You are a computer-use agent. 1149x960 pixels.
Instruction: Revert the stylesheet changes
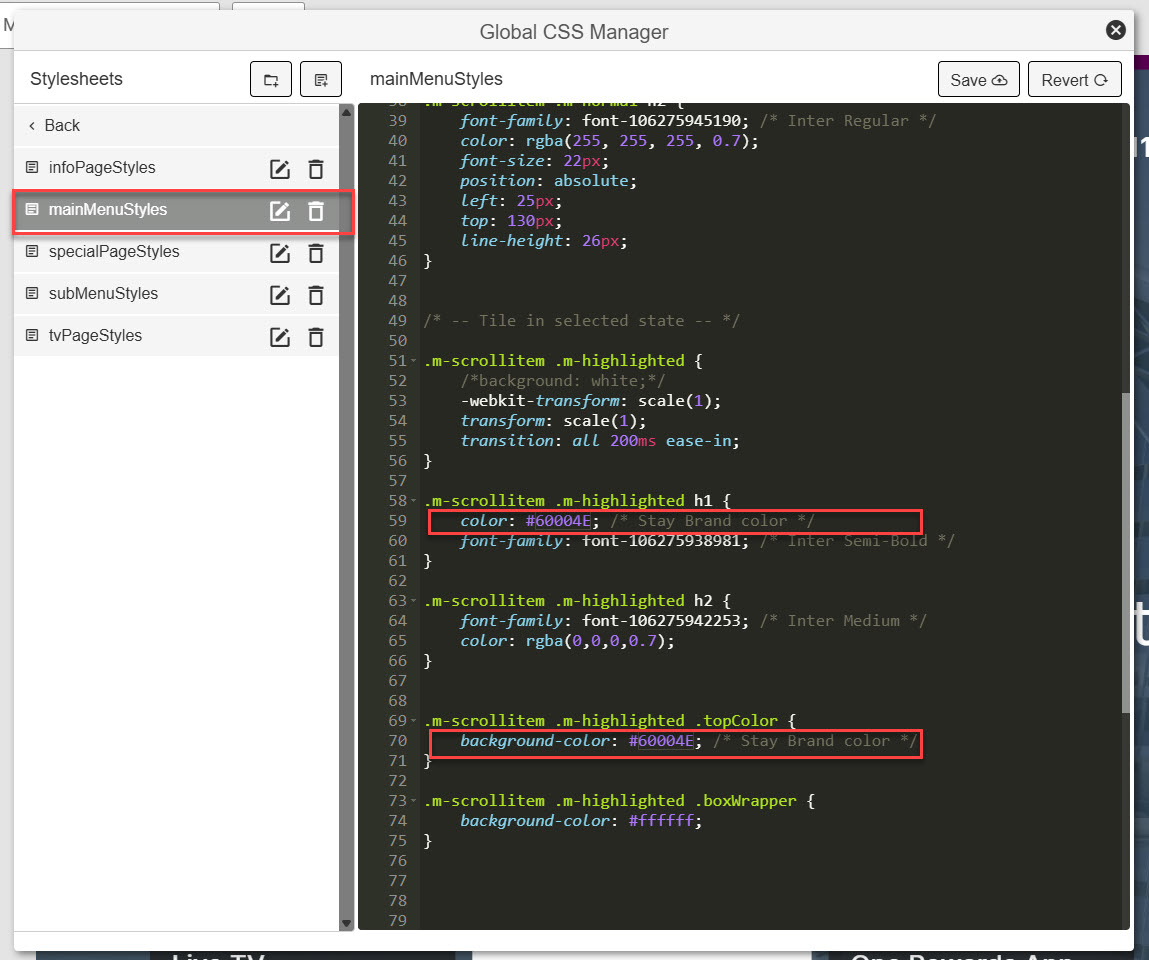pos(1074,80)
